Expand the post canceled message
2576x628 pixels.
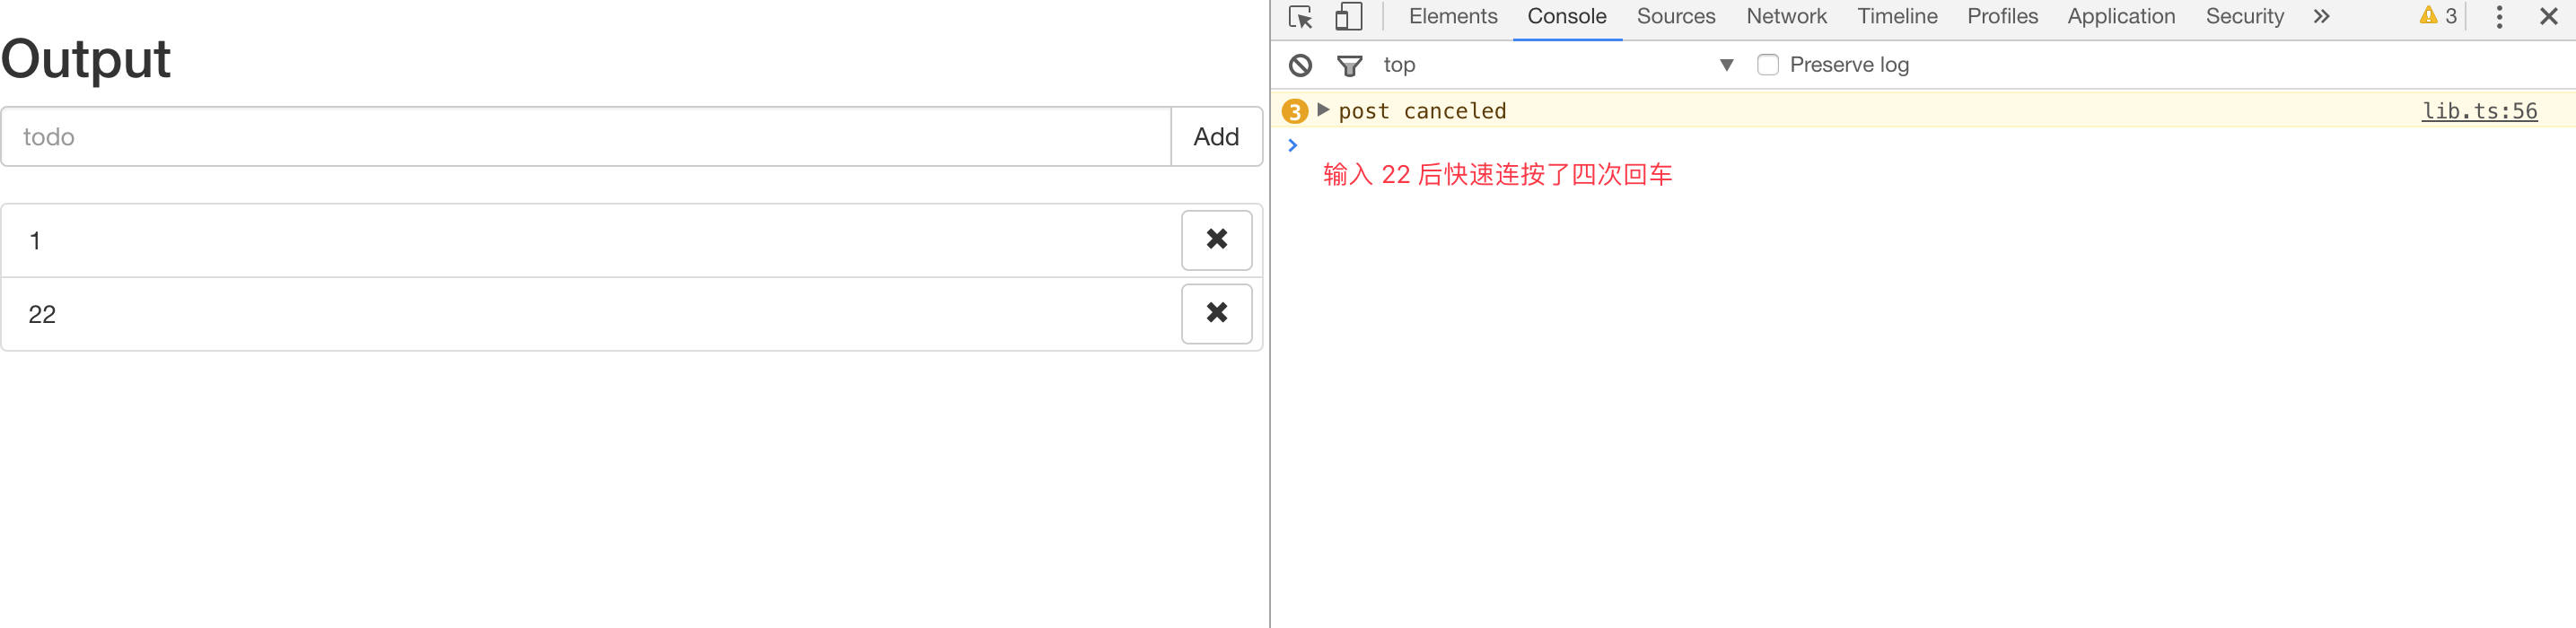1323,110
